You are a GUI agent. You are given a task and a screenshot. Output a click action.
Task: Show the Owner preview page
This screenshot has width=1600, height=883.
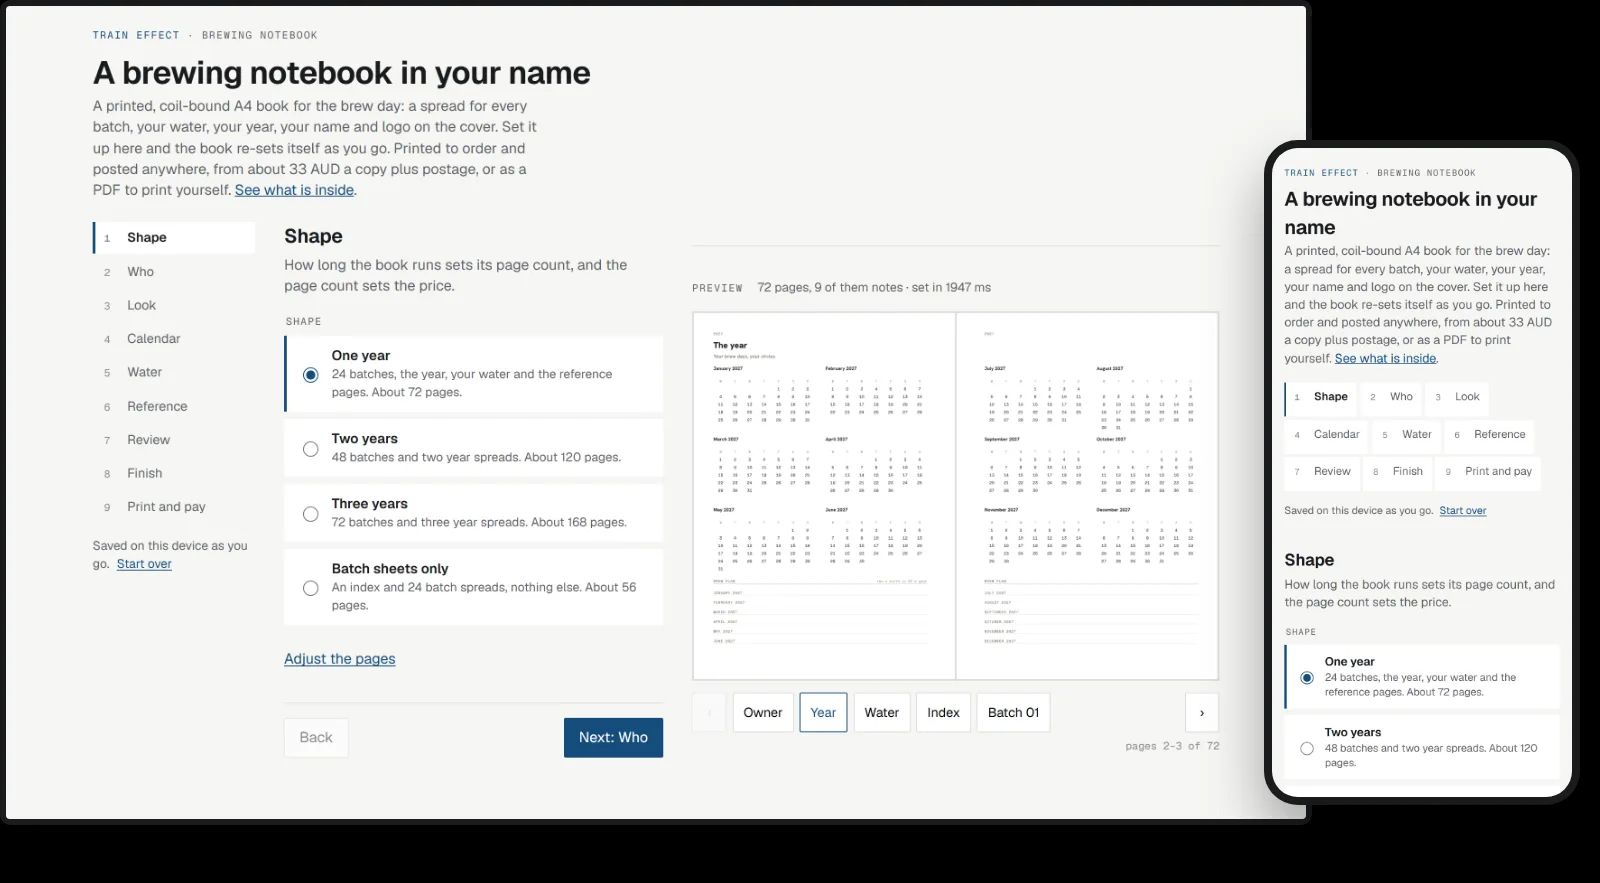coord(763,713)
